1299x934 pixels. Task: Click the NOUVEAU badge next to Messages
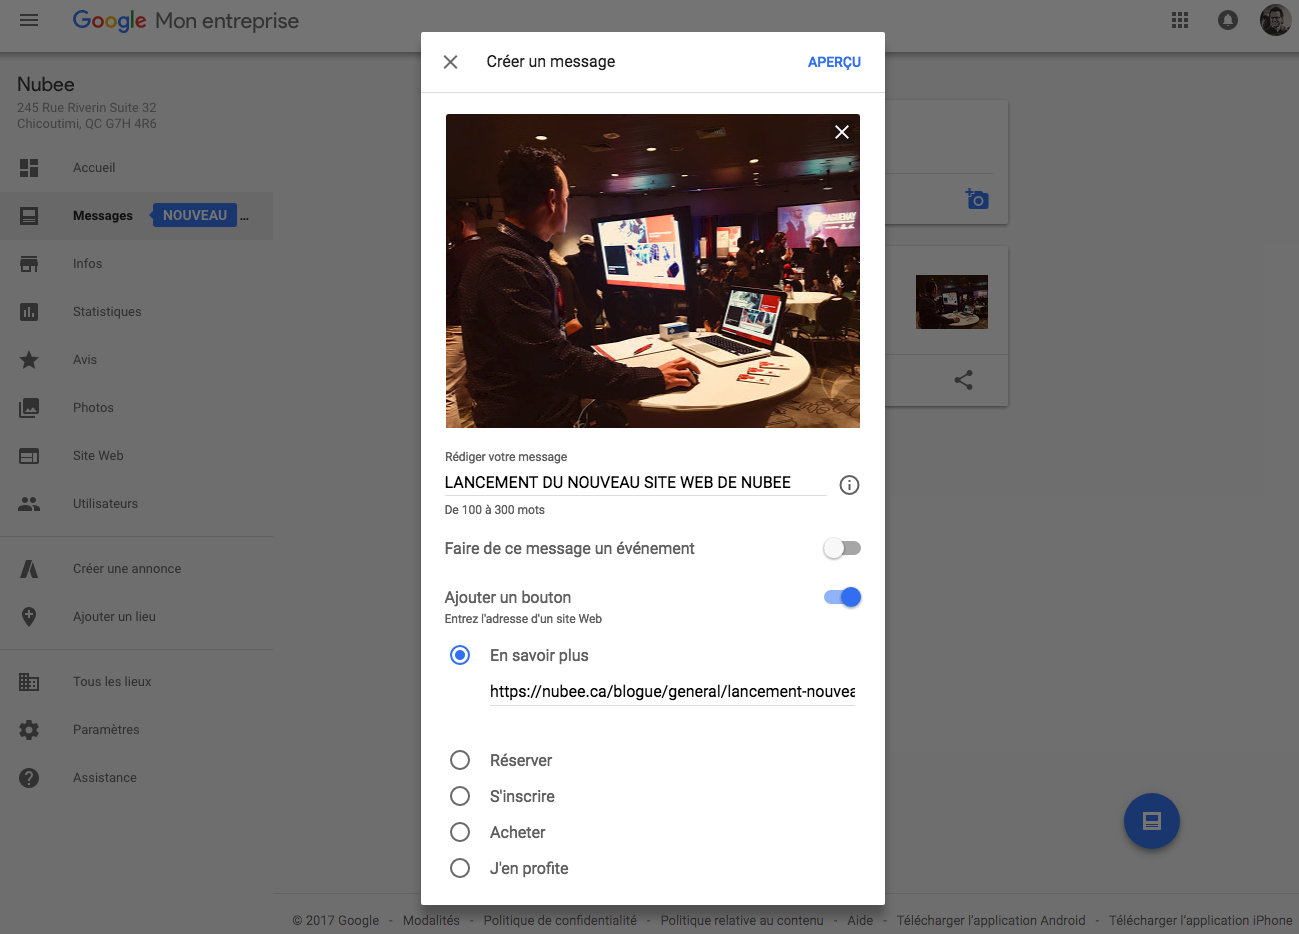(194, 216)
